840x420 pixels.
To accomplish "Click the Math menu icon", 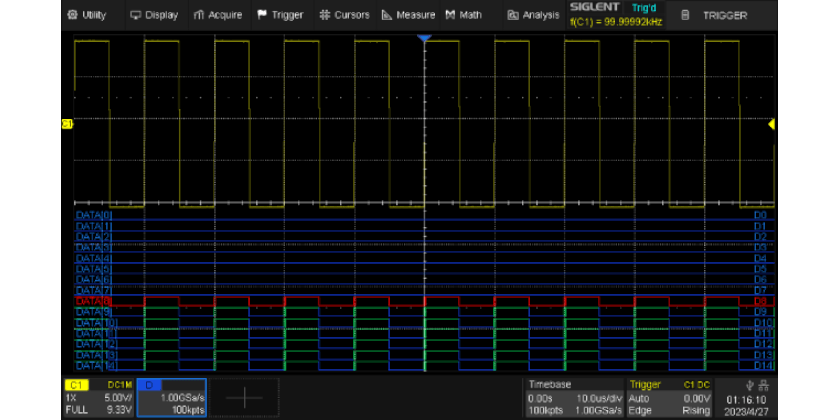I will tap(452, 15).
